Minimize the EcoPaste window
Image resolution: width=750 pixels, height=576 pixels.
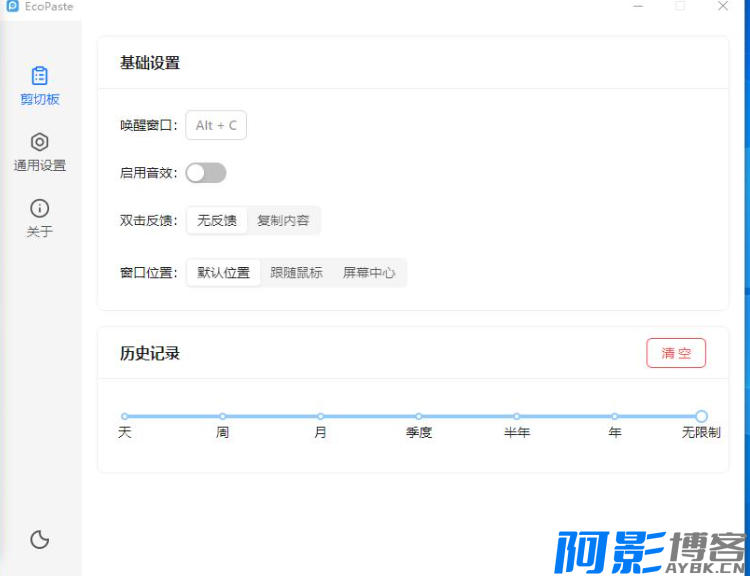[638, 6]
